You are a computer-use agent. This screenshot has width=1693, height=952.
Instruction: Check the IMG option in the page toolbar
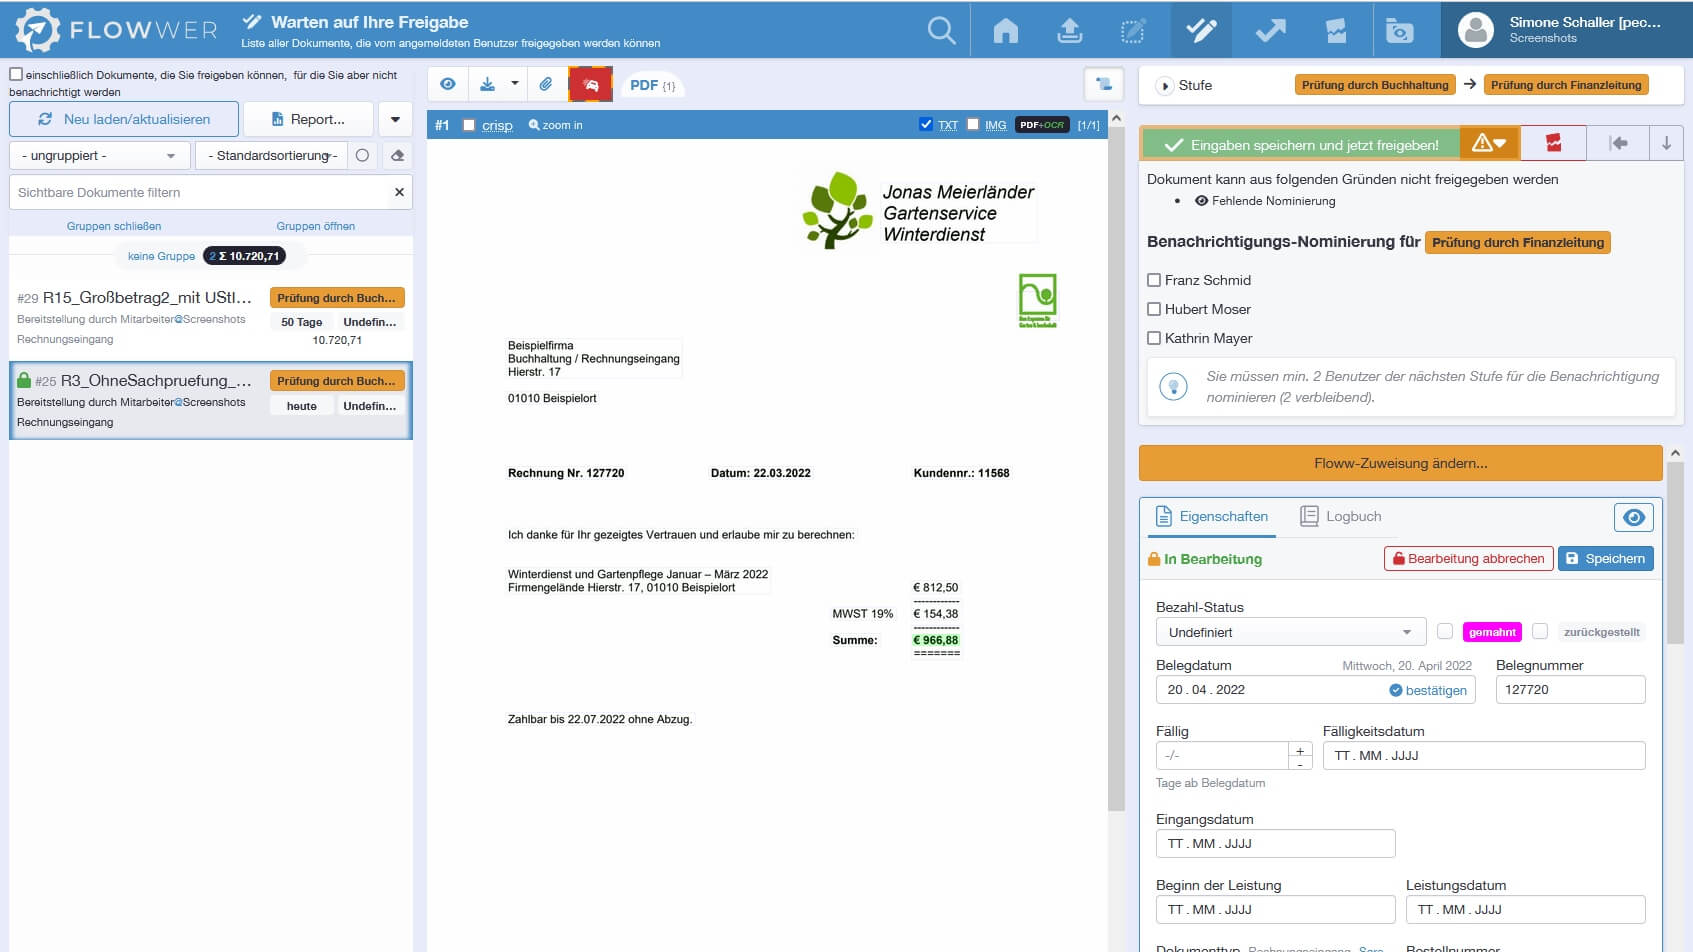pyautogui.click(x=974, y=124)
